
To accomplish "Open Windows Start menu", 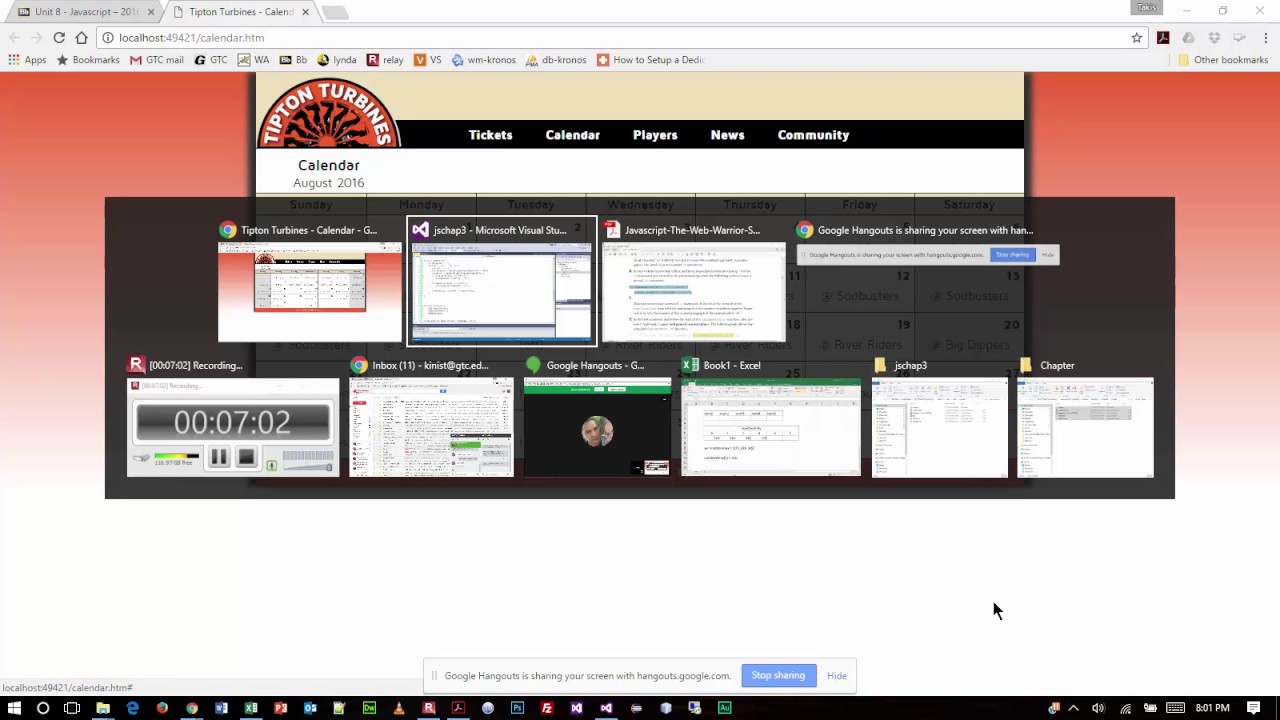I will (x=14, y=708).
